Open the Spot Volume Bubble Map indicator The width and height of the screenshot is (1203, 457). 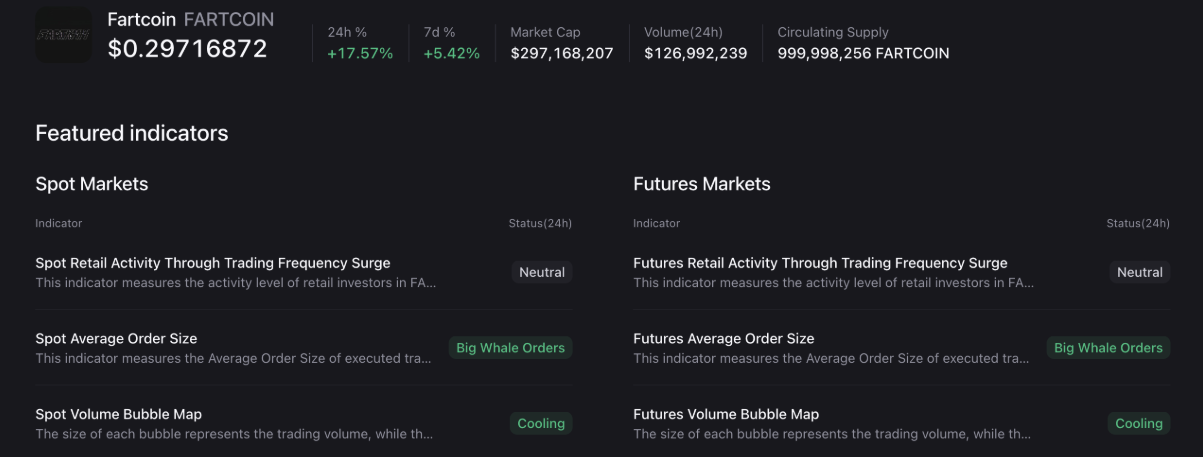pos(118,415)
